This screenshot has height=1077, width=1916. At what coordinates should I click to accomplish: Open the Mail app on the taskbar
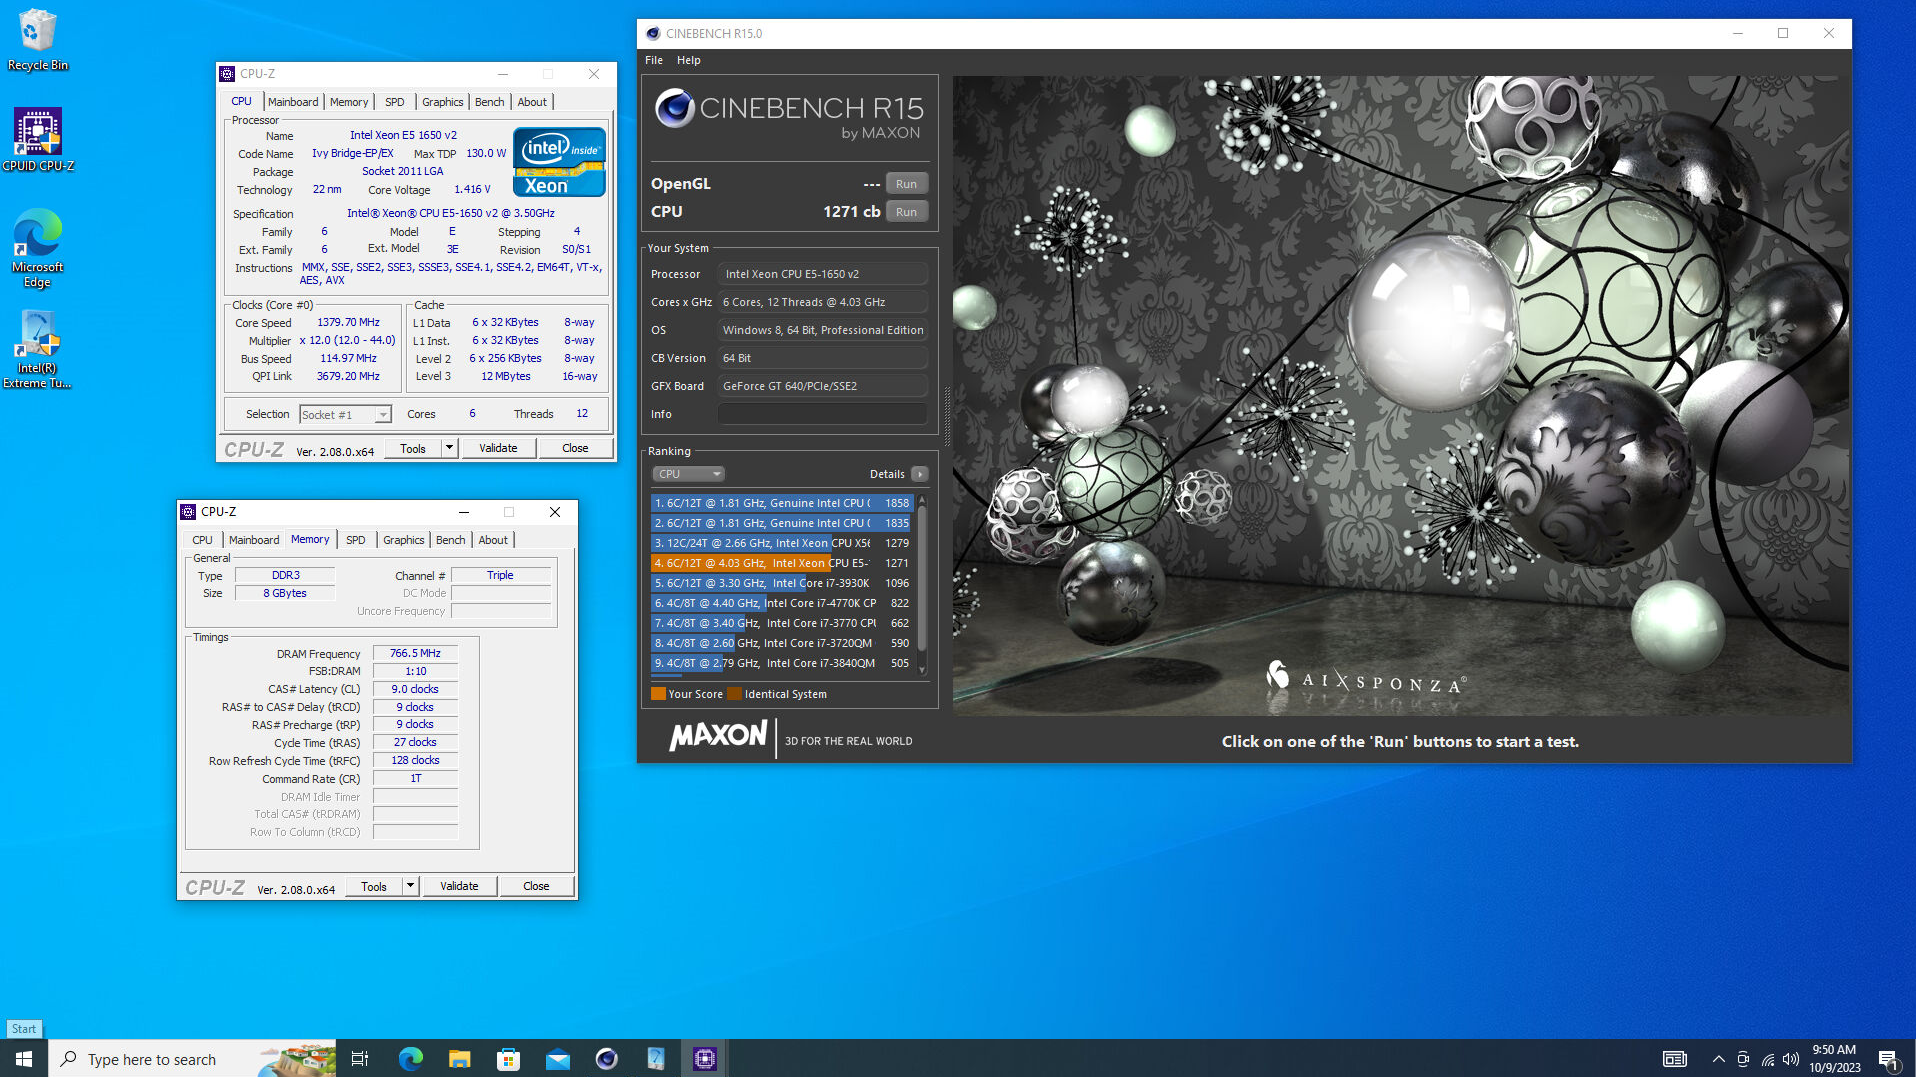click(x=557, y=1058)
